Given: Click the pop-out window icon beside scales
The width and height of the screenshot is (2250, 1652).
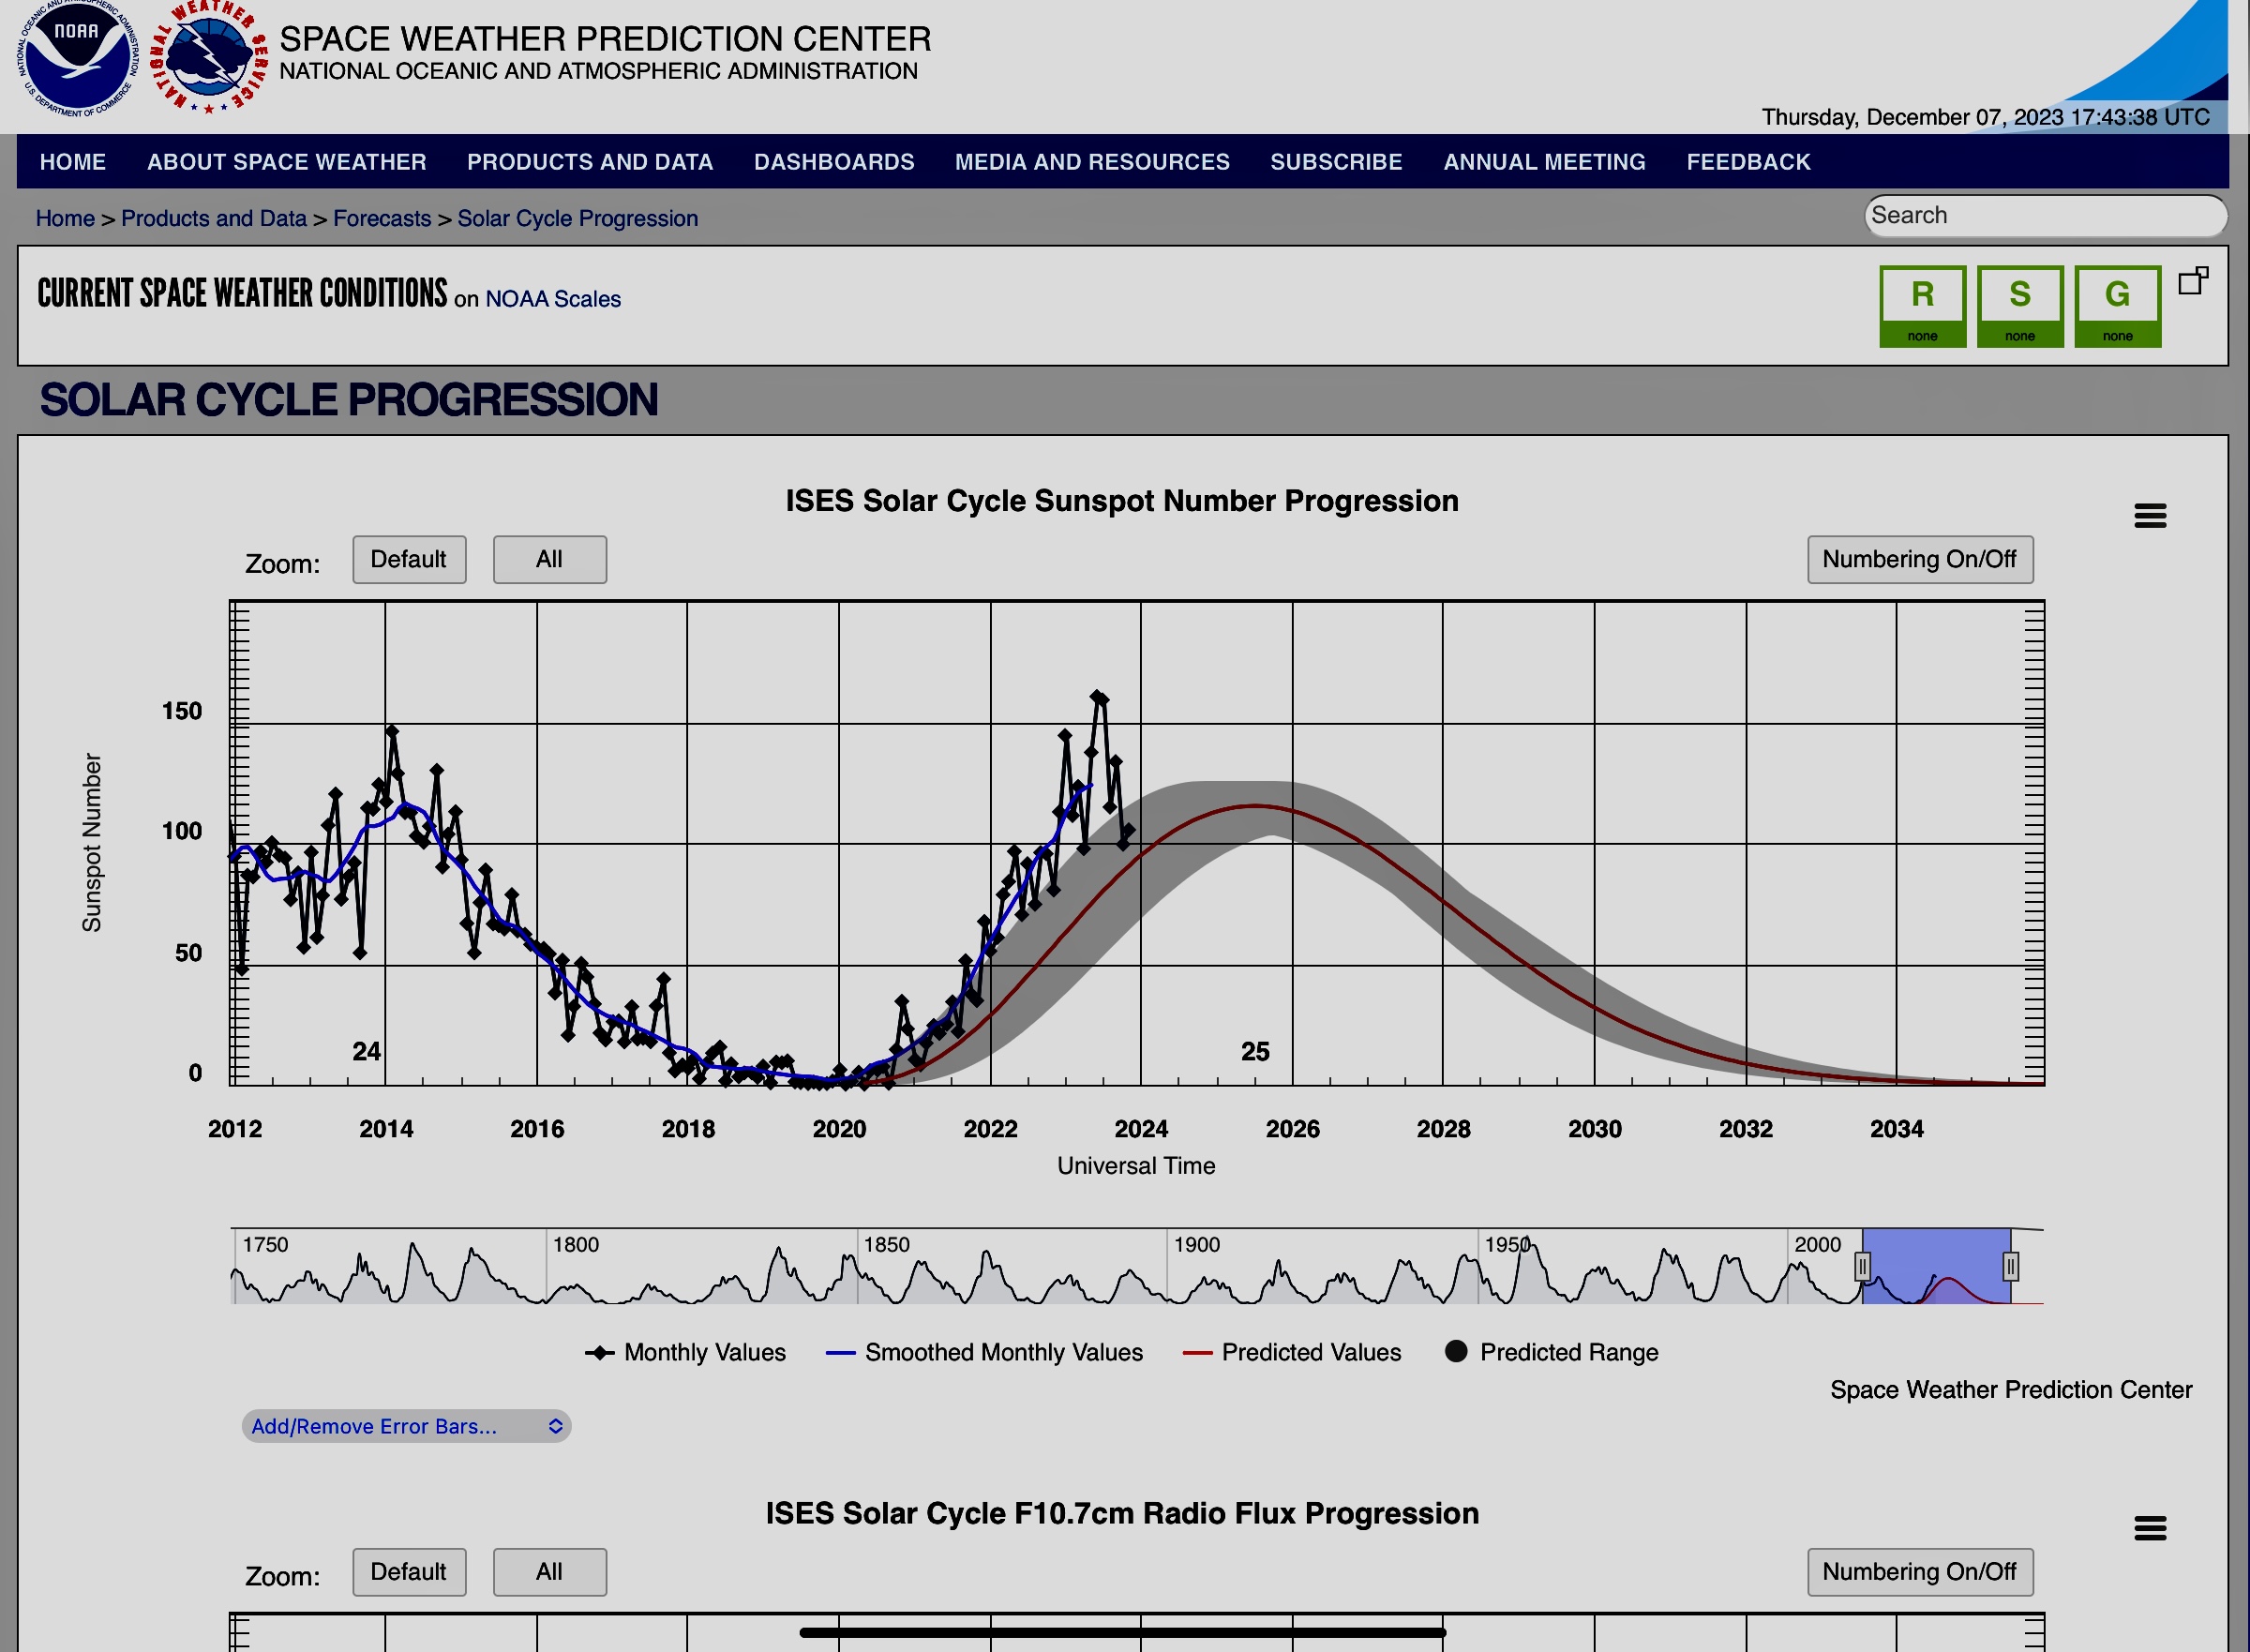Looking at the screenshot, I should 2192,281.
